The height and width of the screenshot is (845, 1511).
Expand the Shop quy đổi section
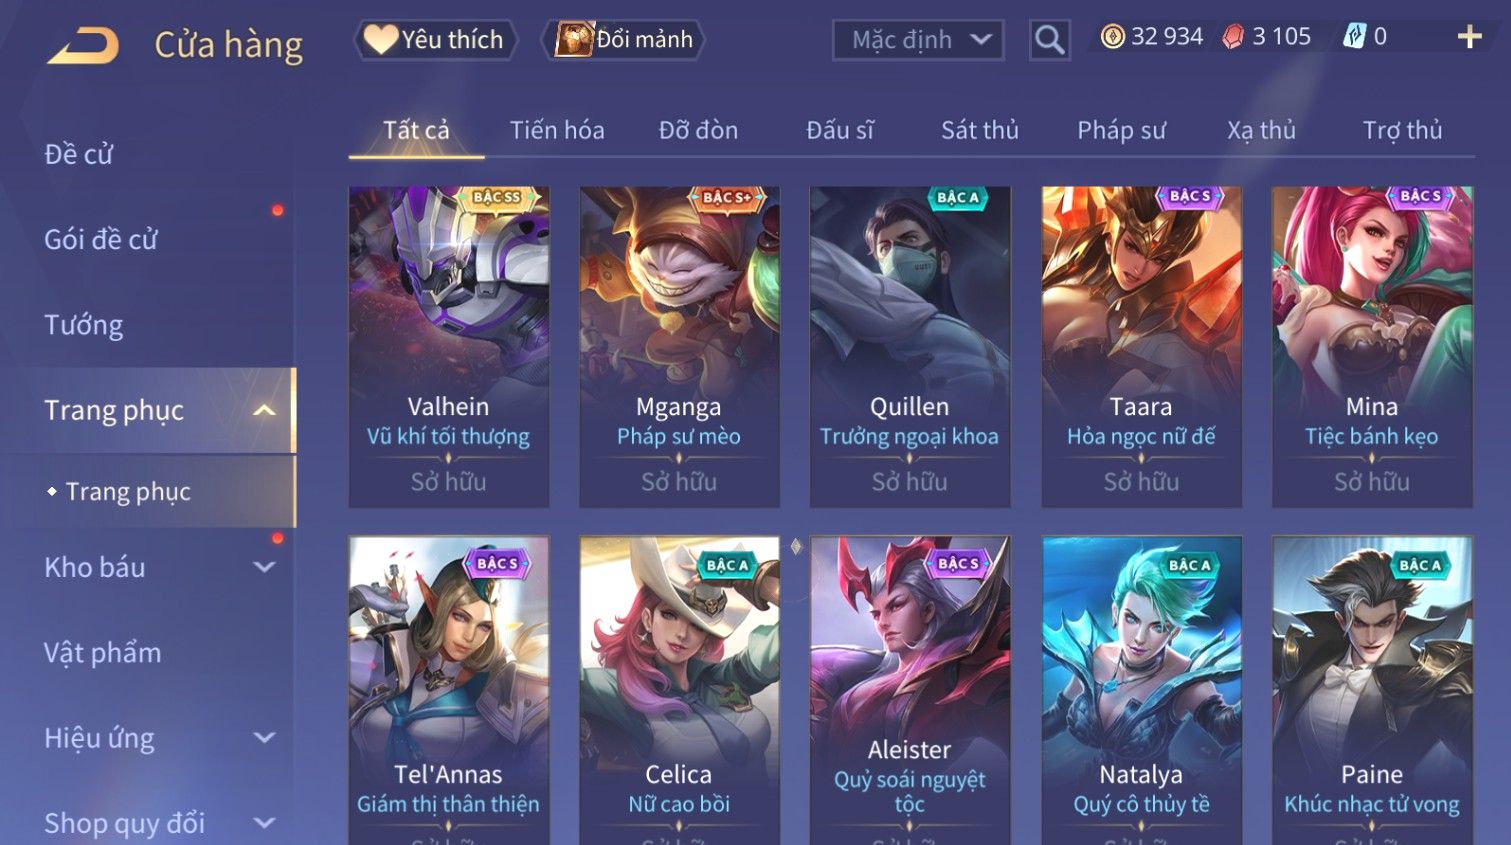(x=264, y=823)
